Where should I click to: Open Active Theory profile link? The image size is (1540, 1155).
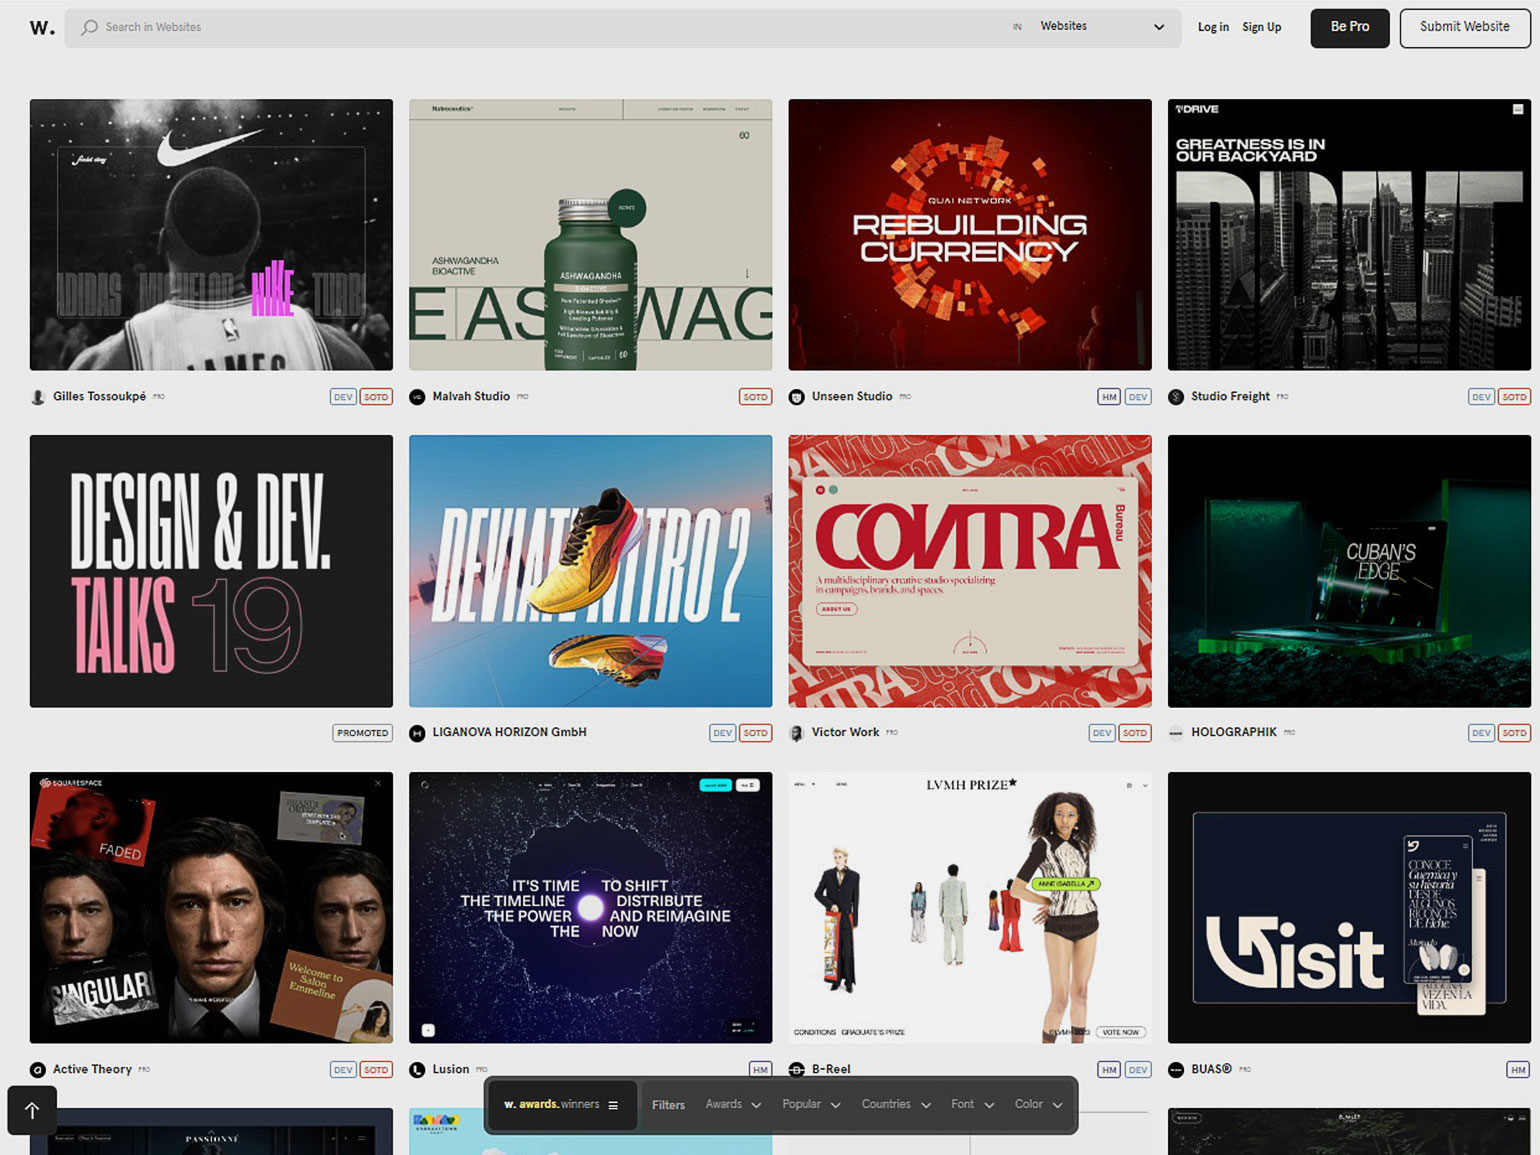(92, 1069)
